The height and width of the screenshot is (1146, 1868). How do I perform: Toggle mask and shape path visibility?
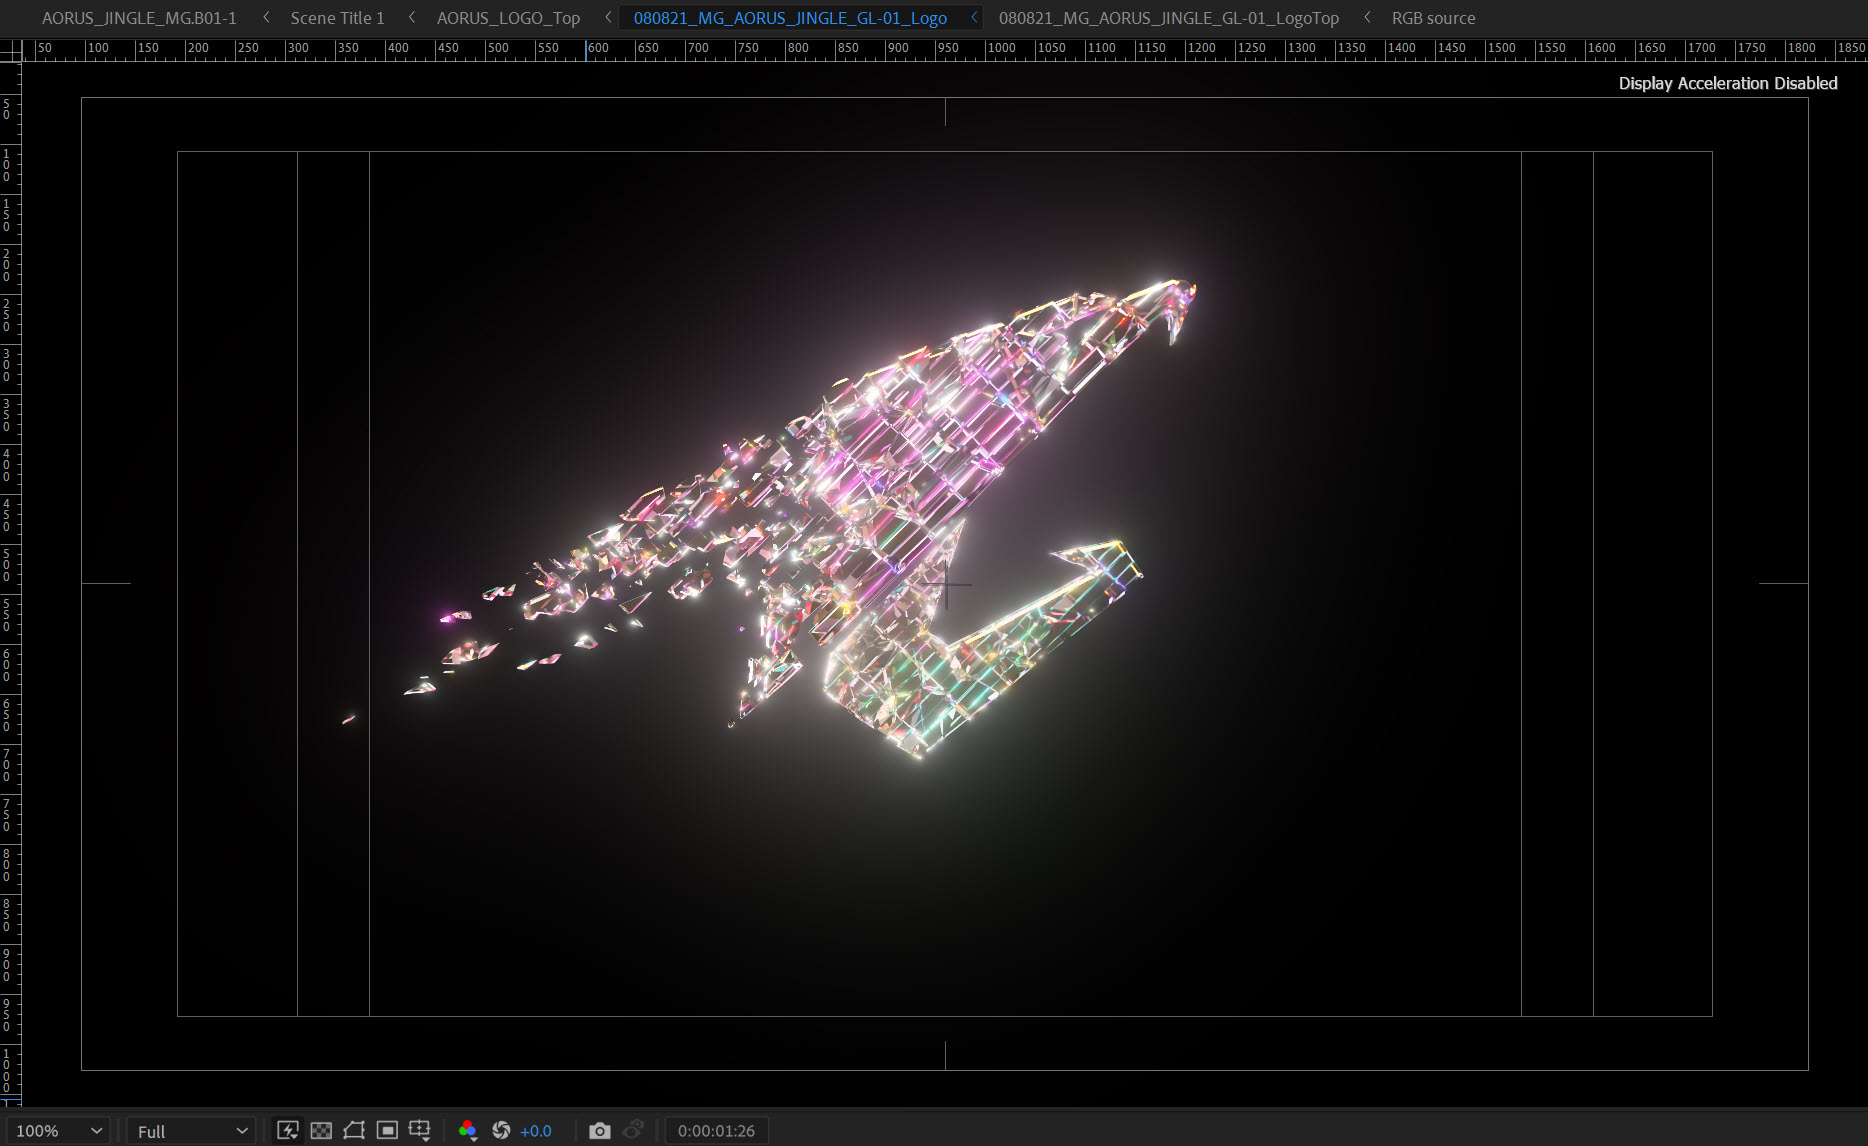coord(354,1130)
